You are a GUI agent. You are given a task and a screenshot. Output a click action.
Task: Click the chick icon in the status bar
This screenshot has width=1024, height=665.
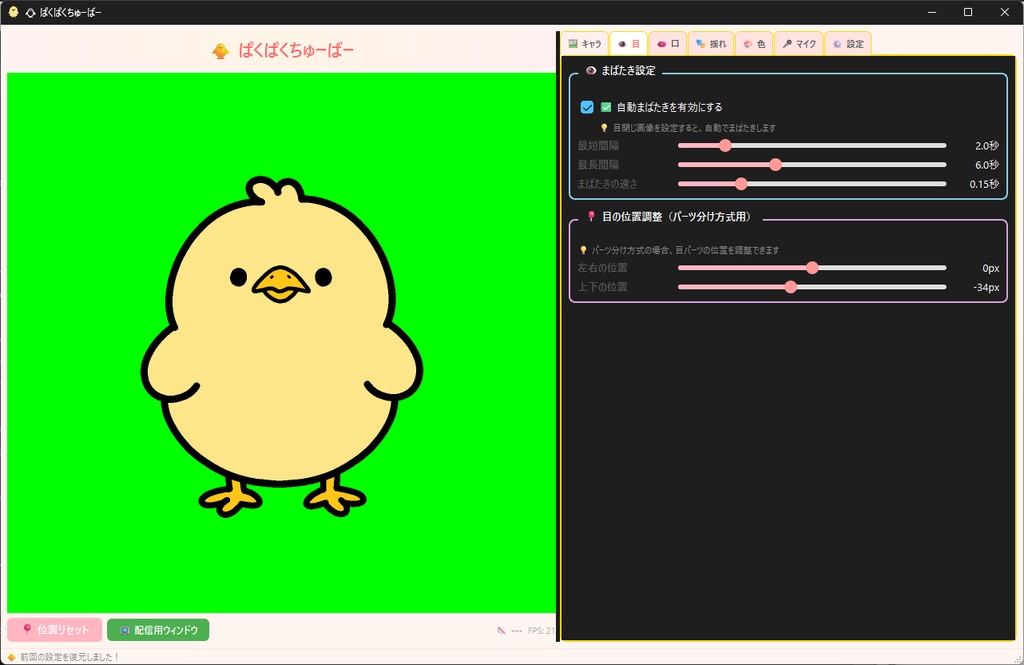tap(11, 657)
